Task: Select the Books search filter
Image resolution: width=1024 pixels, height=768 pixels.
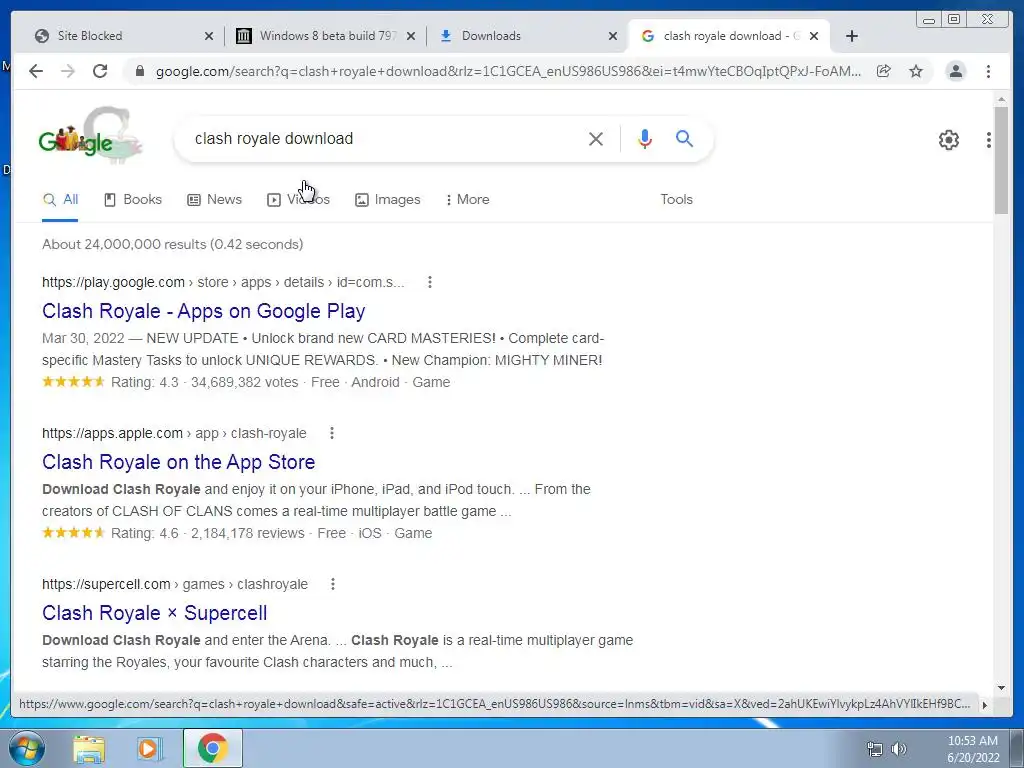Action: point(133,199)
